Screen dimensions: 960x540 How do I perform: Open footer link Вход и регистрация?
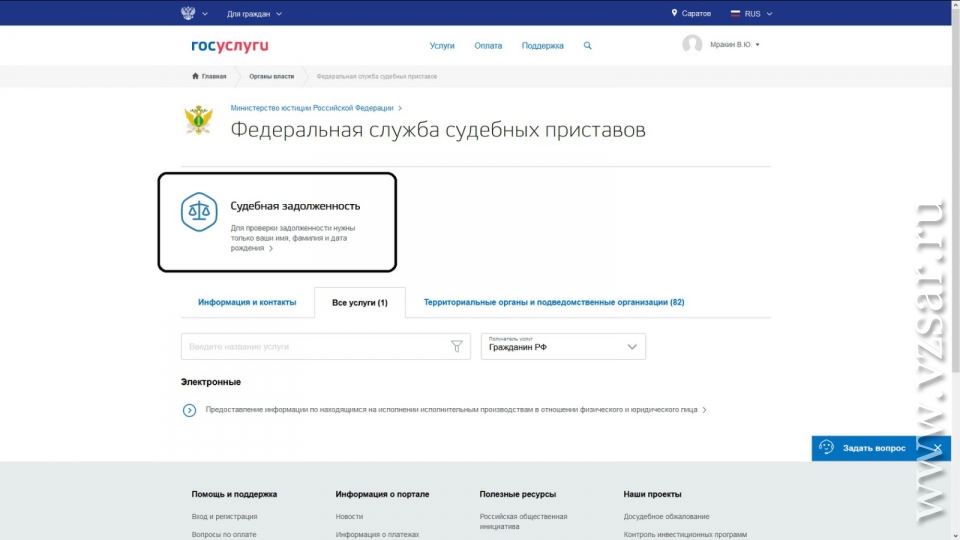coord(224,517)
